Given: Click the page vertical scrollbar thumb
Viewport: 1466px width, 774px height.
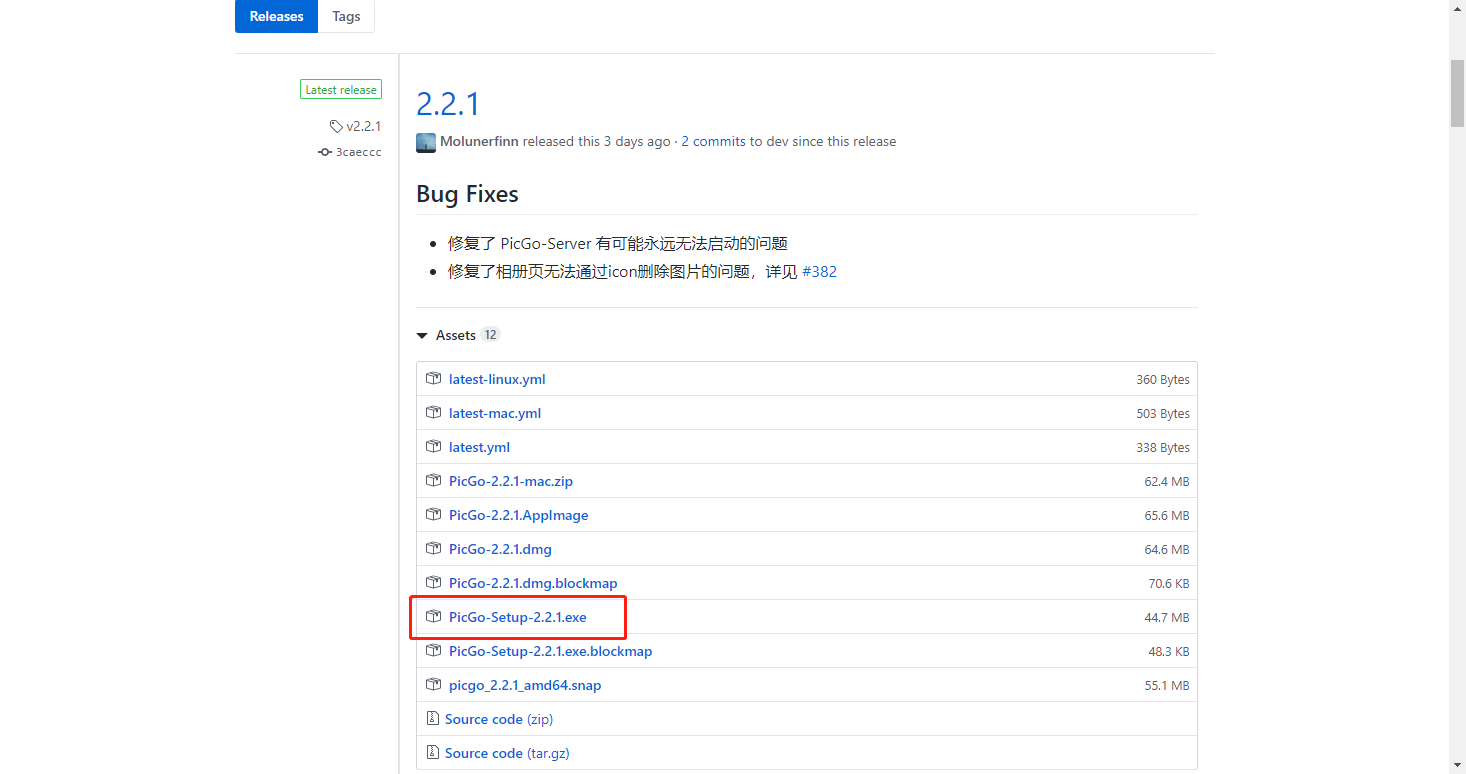Looking at the screenshot, I should click(1457, 93).
